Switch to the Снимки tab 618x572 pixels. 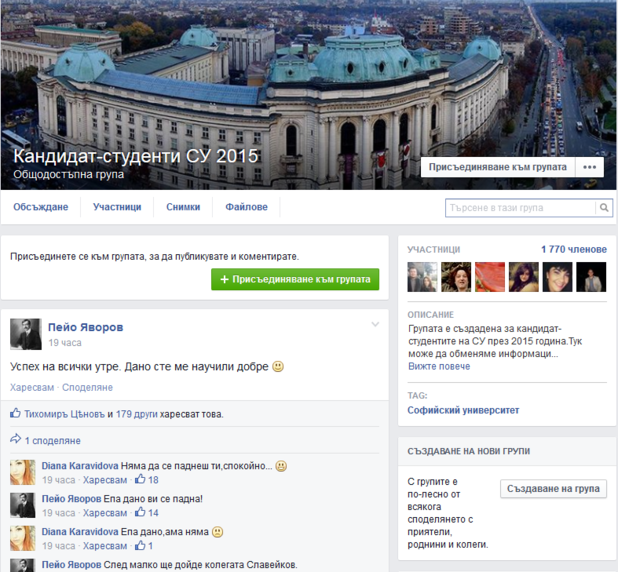click(x=183, y=207)
